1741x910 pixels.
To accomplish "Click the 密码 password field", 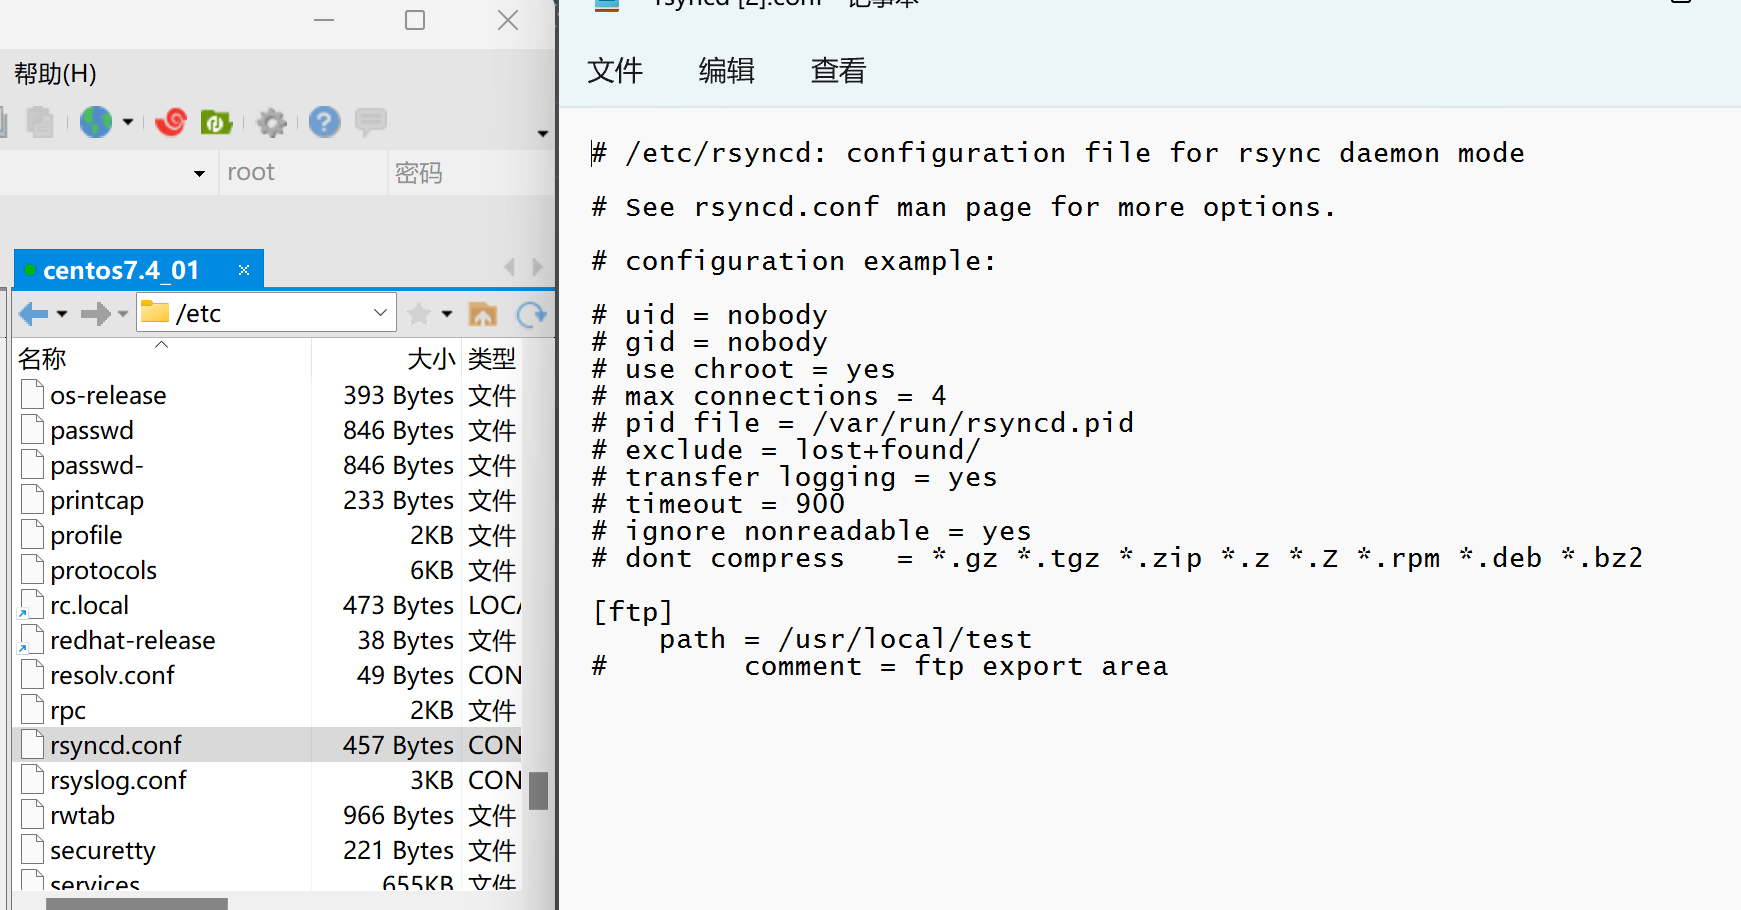I will [470, 173].
